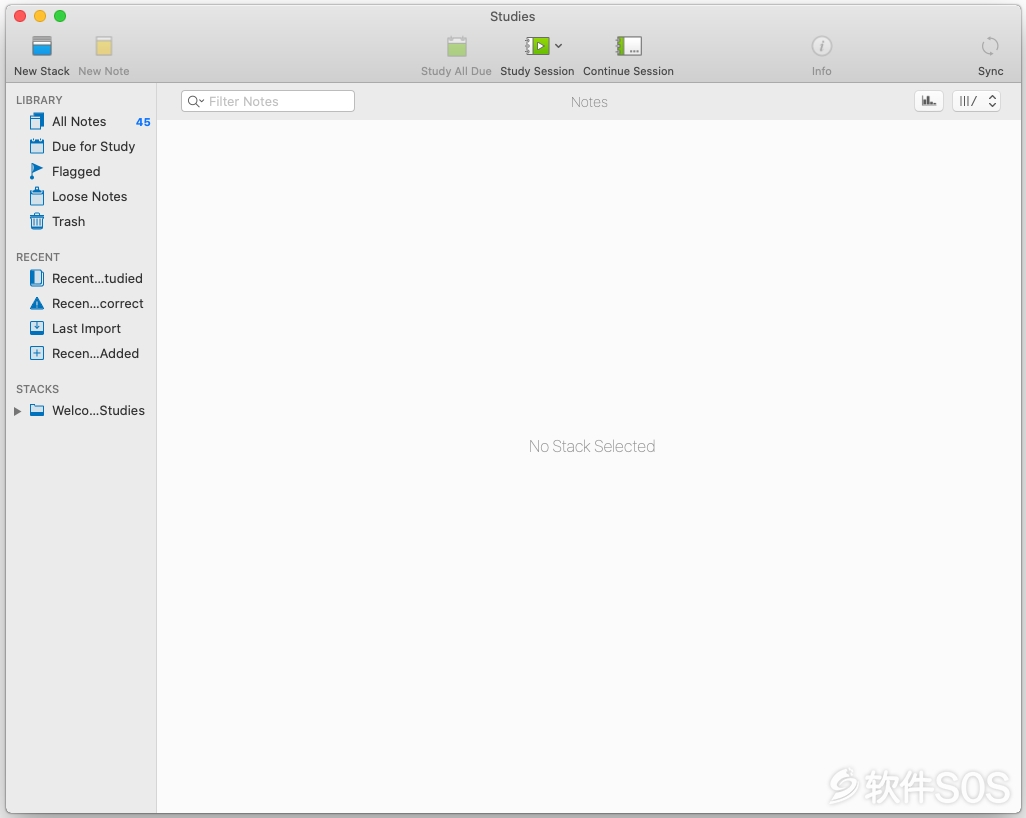Image resolution: width=1026 pixels, height=818 pixels.
Task: Show Flagged notes
Action: pos(82,171)
